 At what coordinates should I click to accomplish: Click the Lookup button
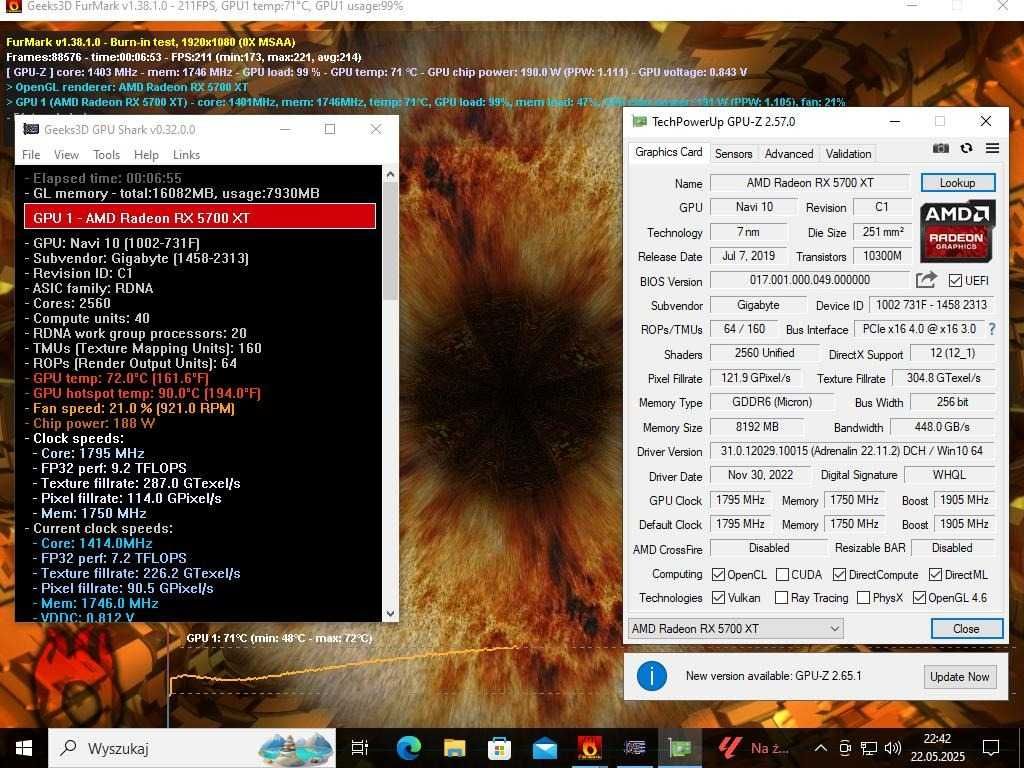(957, 183)
